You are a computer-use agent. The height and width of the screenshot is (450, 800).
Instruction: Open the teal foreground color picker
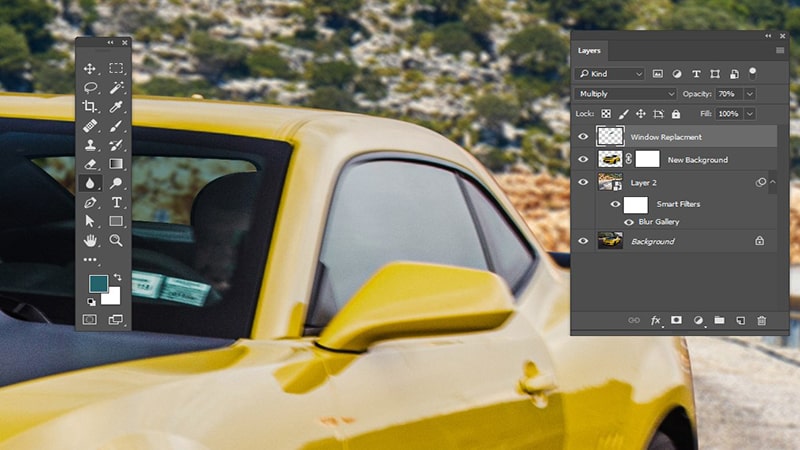pyautogui.click(x=97, y=282)
